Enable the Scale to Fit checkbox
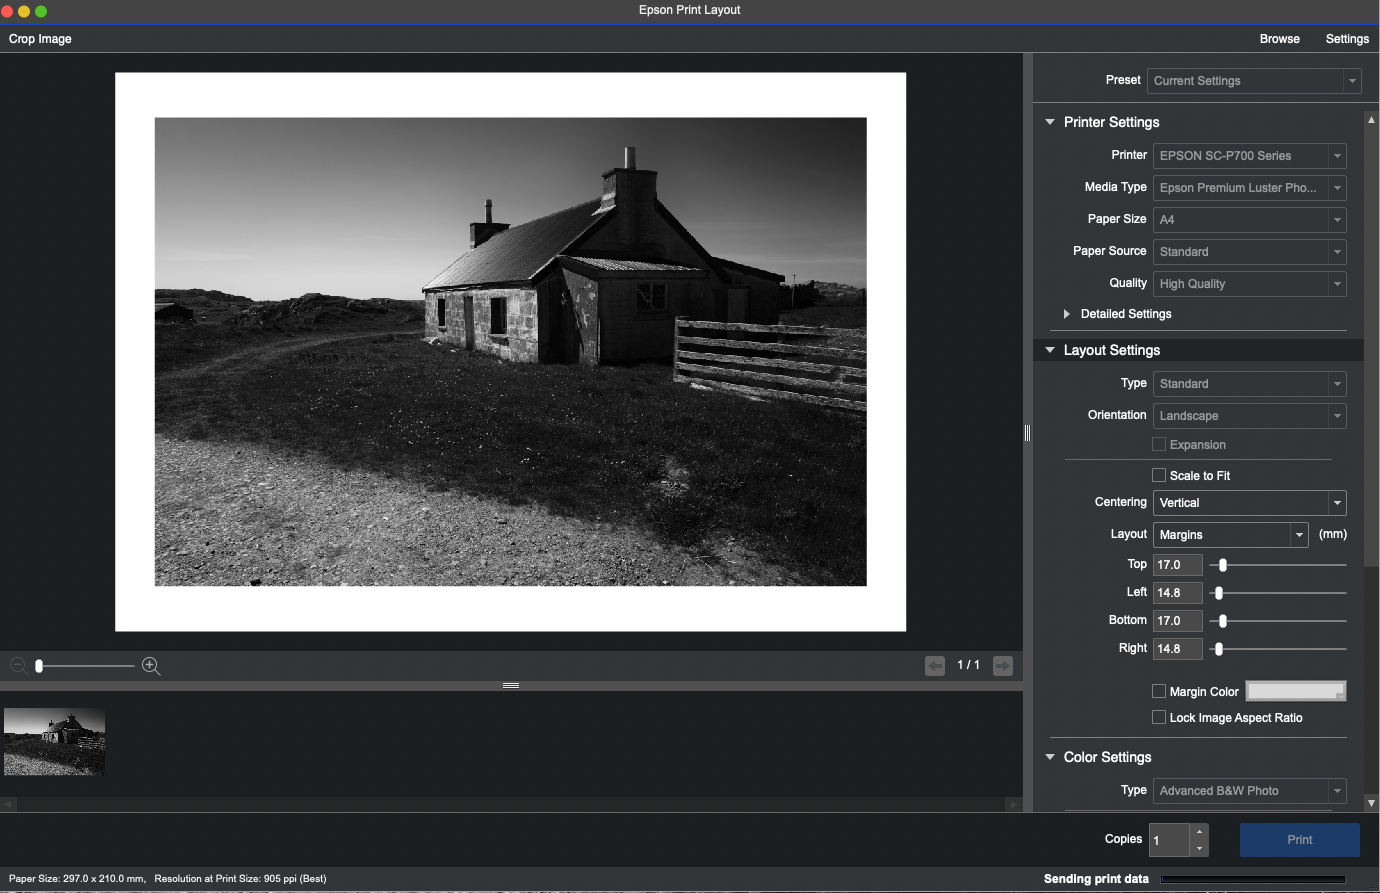 [x=1159, y=475]
